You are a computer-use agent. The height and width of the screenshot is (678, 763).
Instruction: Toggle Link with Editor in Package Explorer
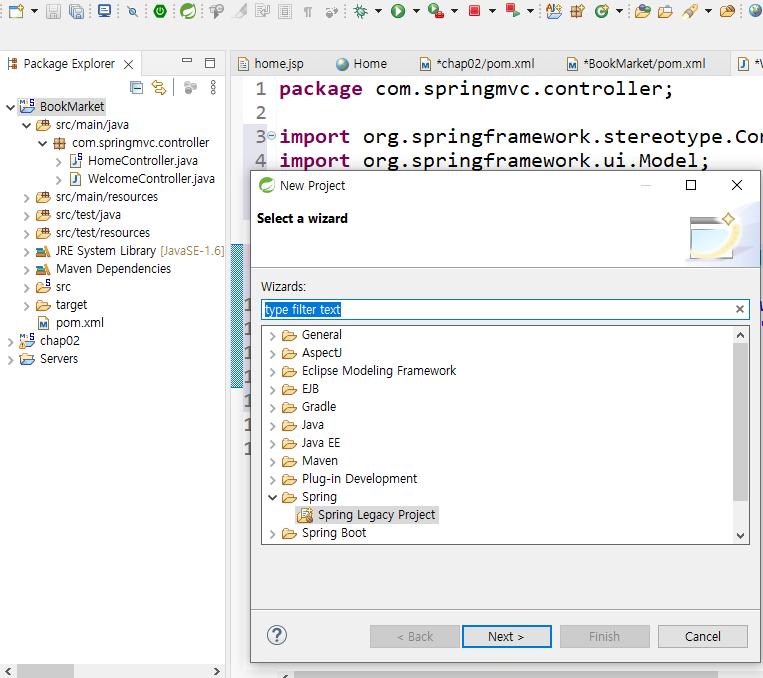point(159,88)
